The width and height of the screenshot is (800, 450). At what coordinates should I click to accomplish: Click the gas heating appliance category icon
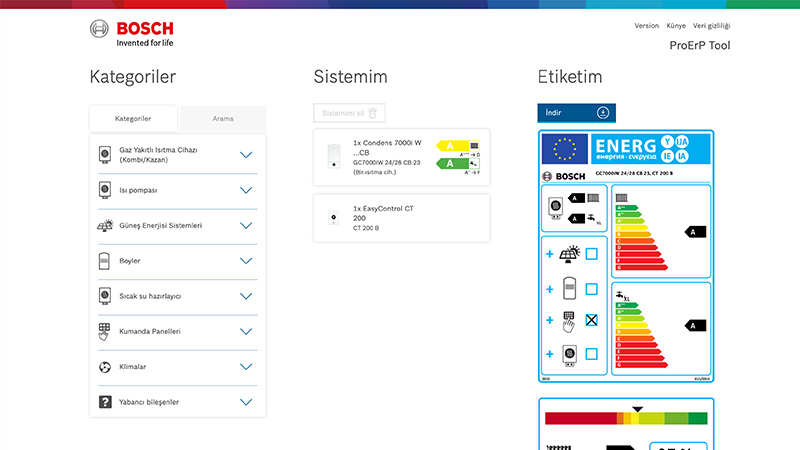click(105, 155)
